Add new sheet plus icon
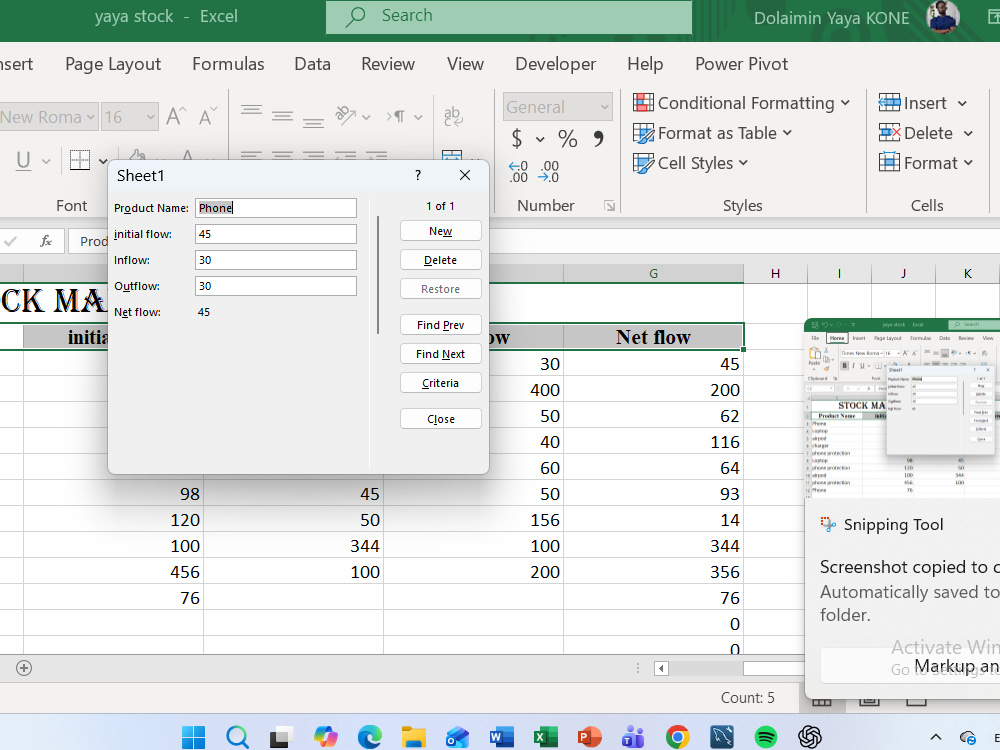 coord(24,668)
